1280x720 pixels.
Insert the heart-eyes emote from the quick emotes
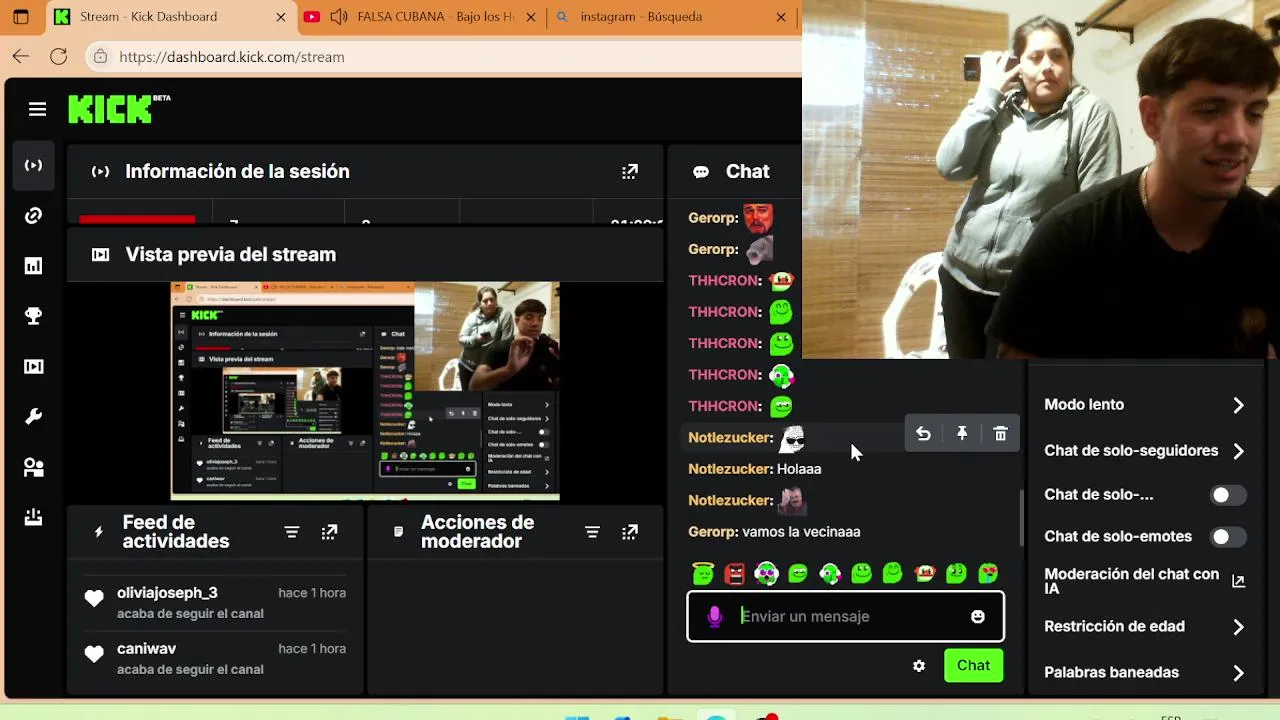[988, 573]
